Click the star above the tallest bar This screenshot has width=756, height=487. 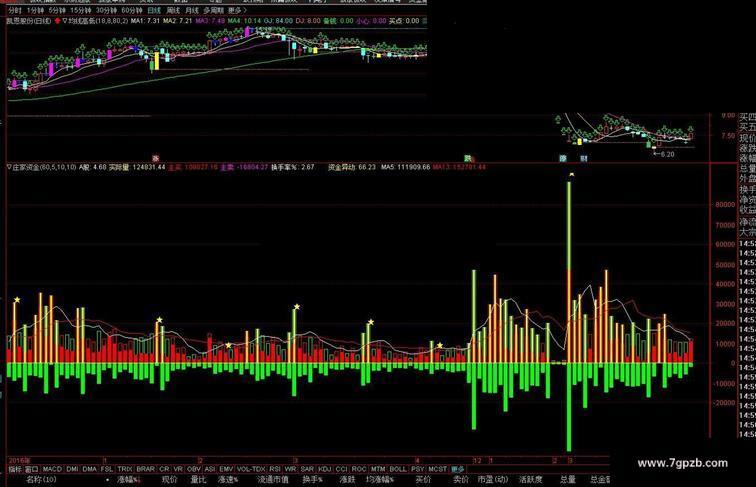coord(571,174)
